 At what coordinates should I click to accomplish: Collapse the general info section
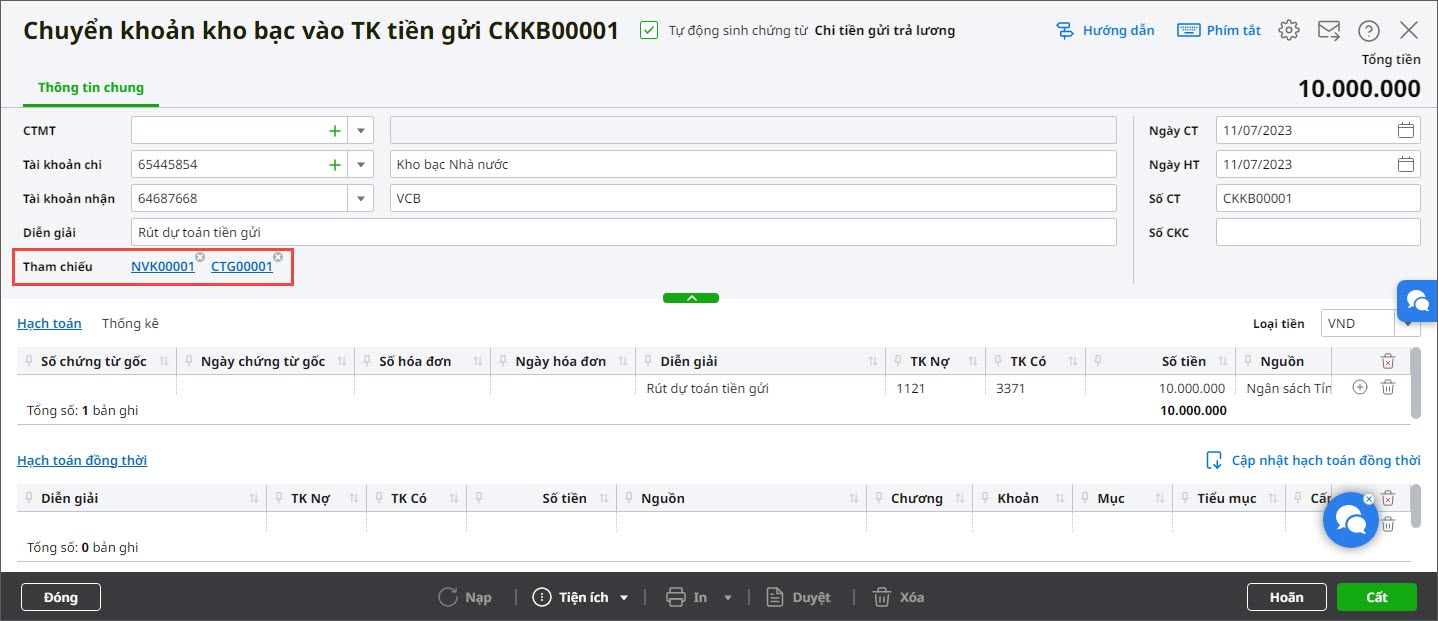tap(690, 298)
